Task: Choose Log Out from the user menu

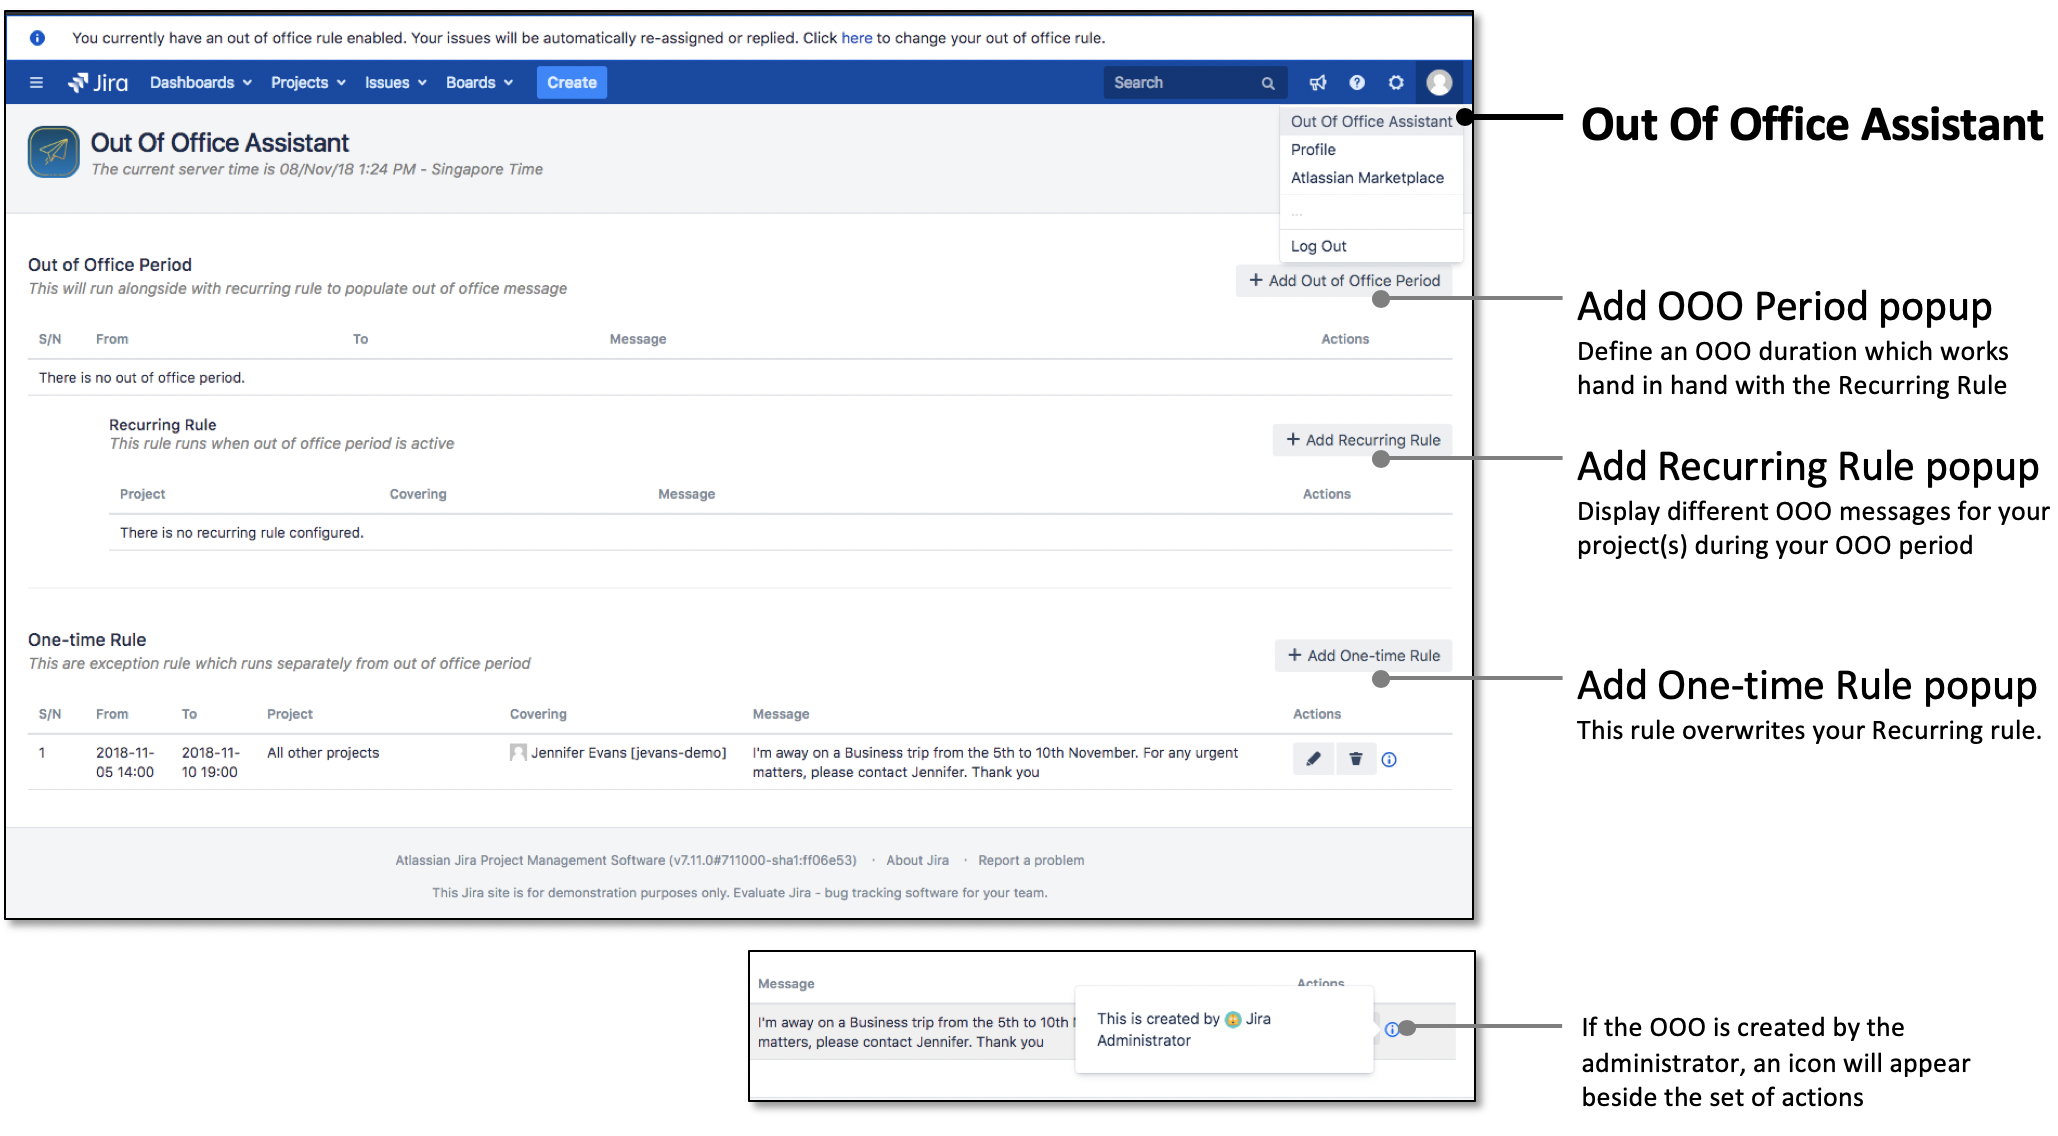Action: [1318, 246]
